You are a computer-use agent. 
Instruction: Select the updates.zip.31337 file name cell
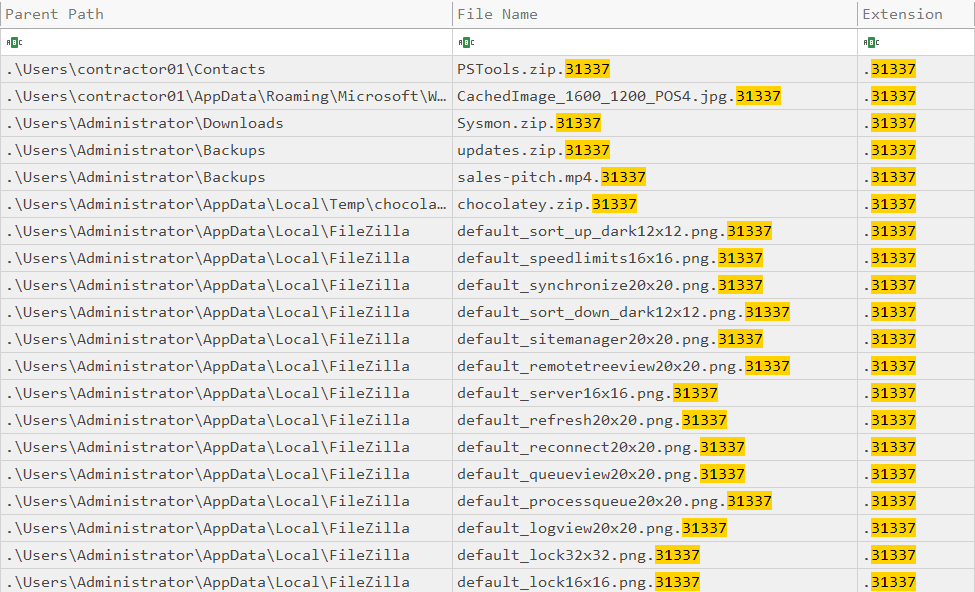pos(533,150)
